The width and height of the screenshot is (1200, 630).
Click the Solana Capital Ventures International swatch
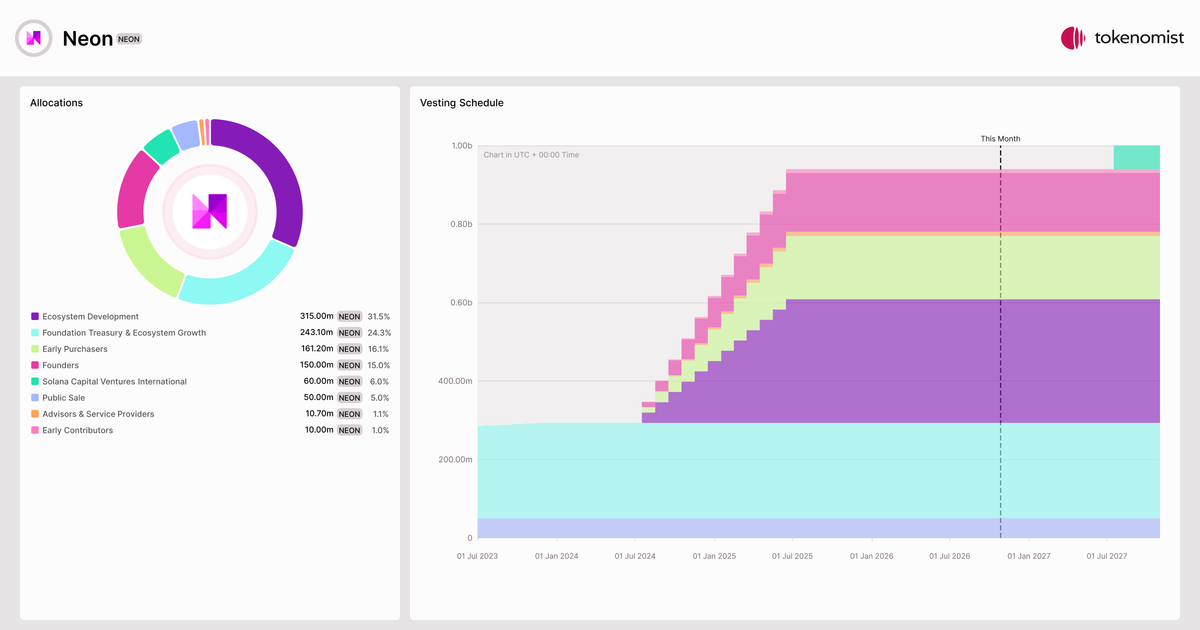(35, 381)
